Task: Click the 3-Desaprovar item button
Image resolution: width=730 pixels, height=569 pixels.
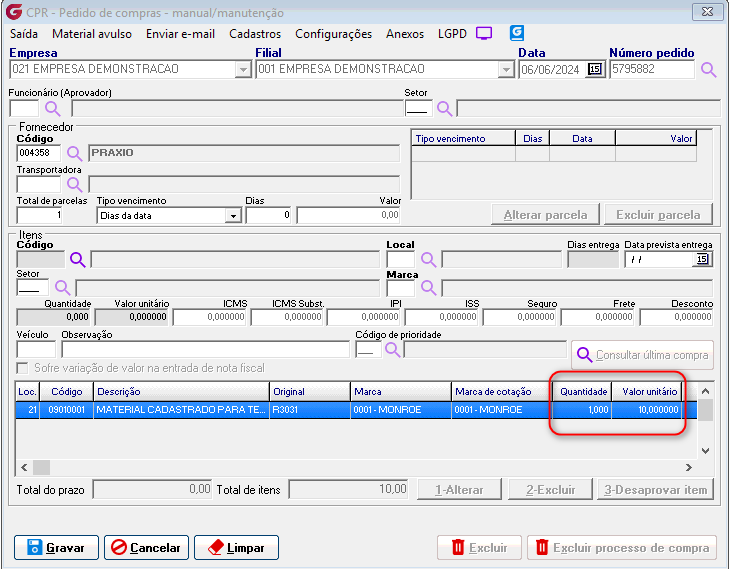Action: tap(655, 490)
